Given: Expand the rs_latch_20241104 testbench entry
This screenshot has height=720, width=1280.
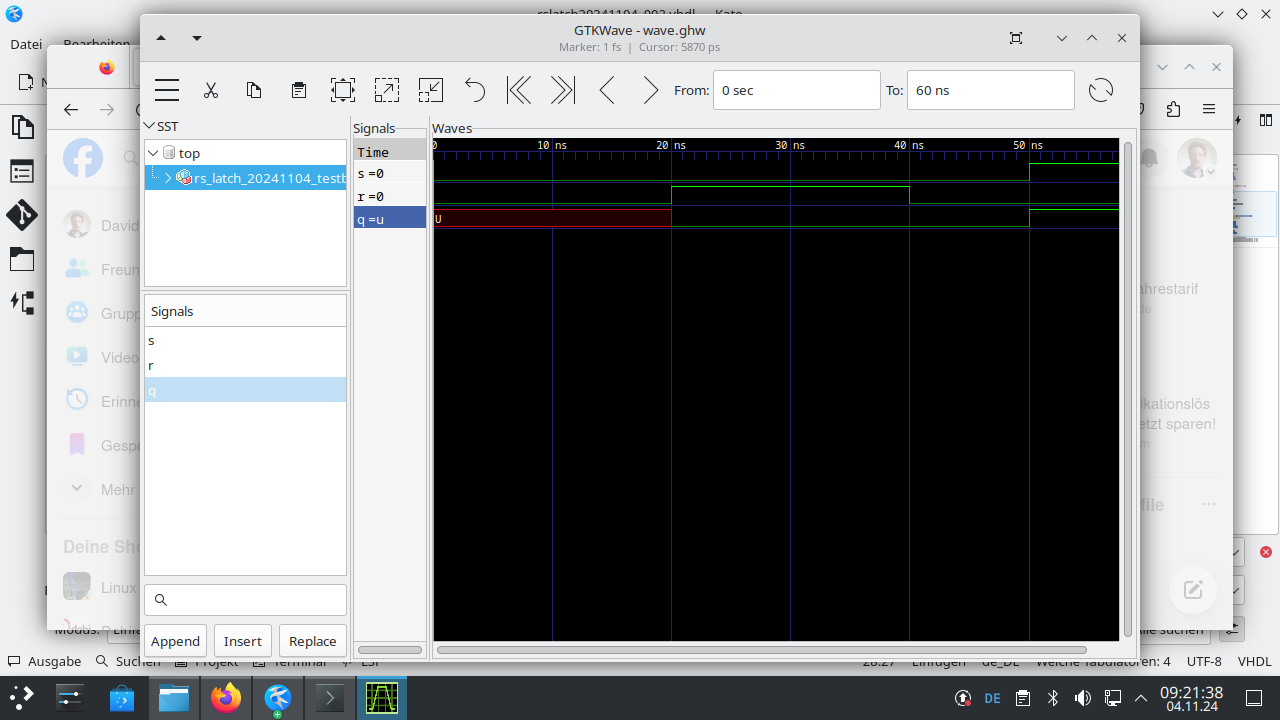Looking at the screenshot, I should pos(168,176).
